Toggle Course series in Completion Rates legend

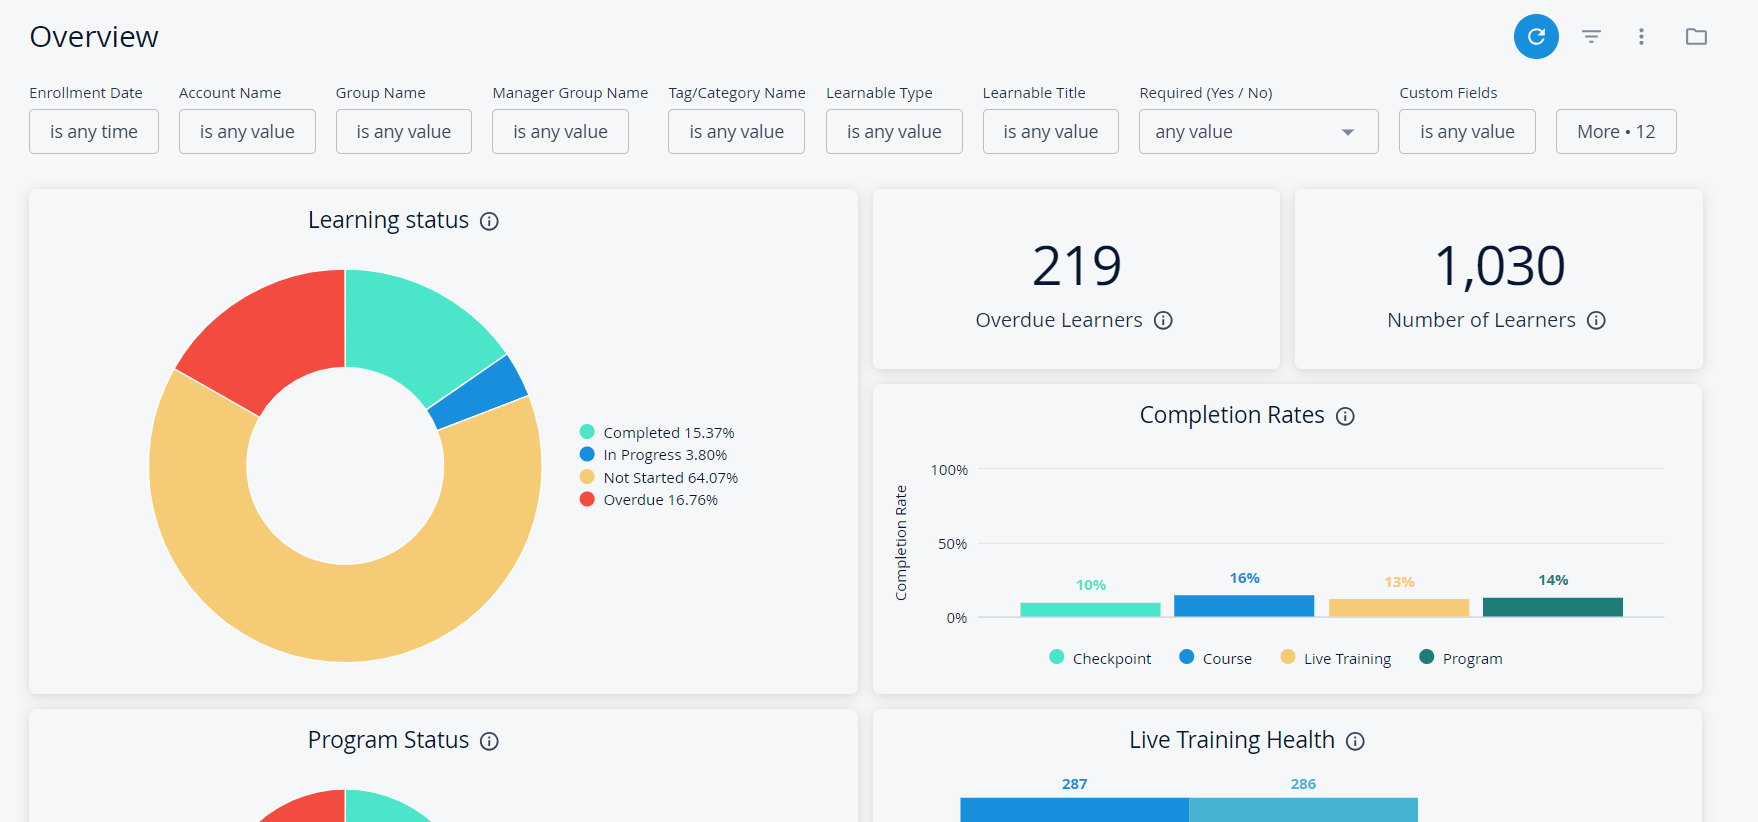(1215, 658)
